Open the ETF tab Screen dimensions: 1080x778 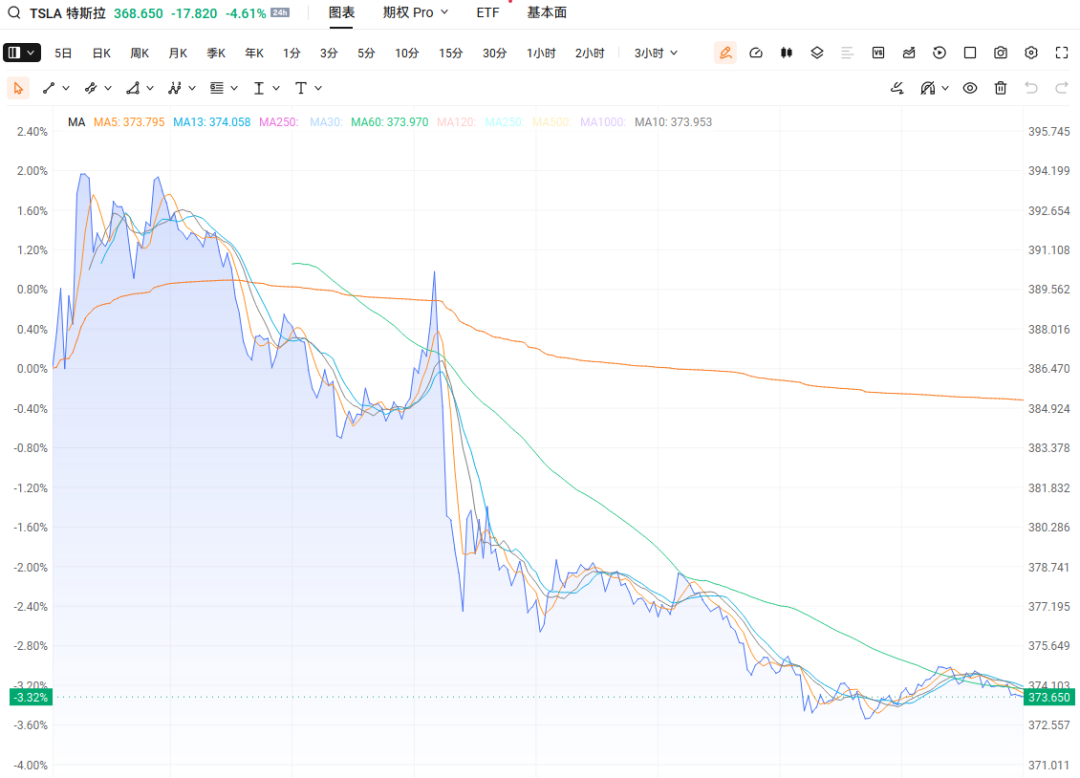click(488, 12)
